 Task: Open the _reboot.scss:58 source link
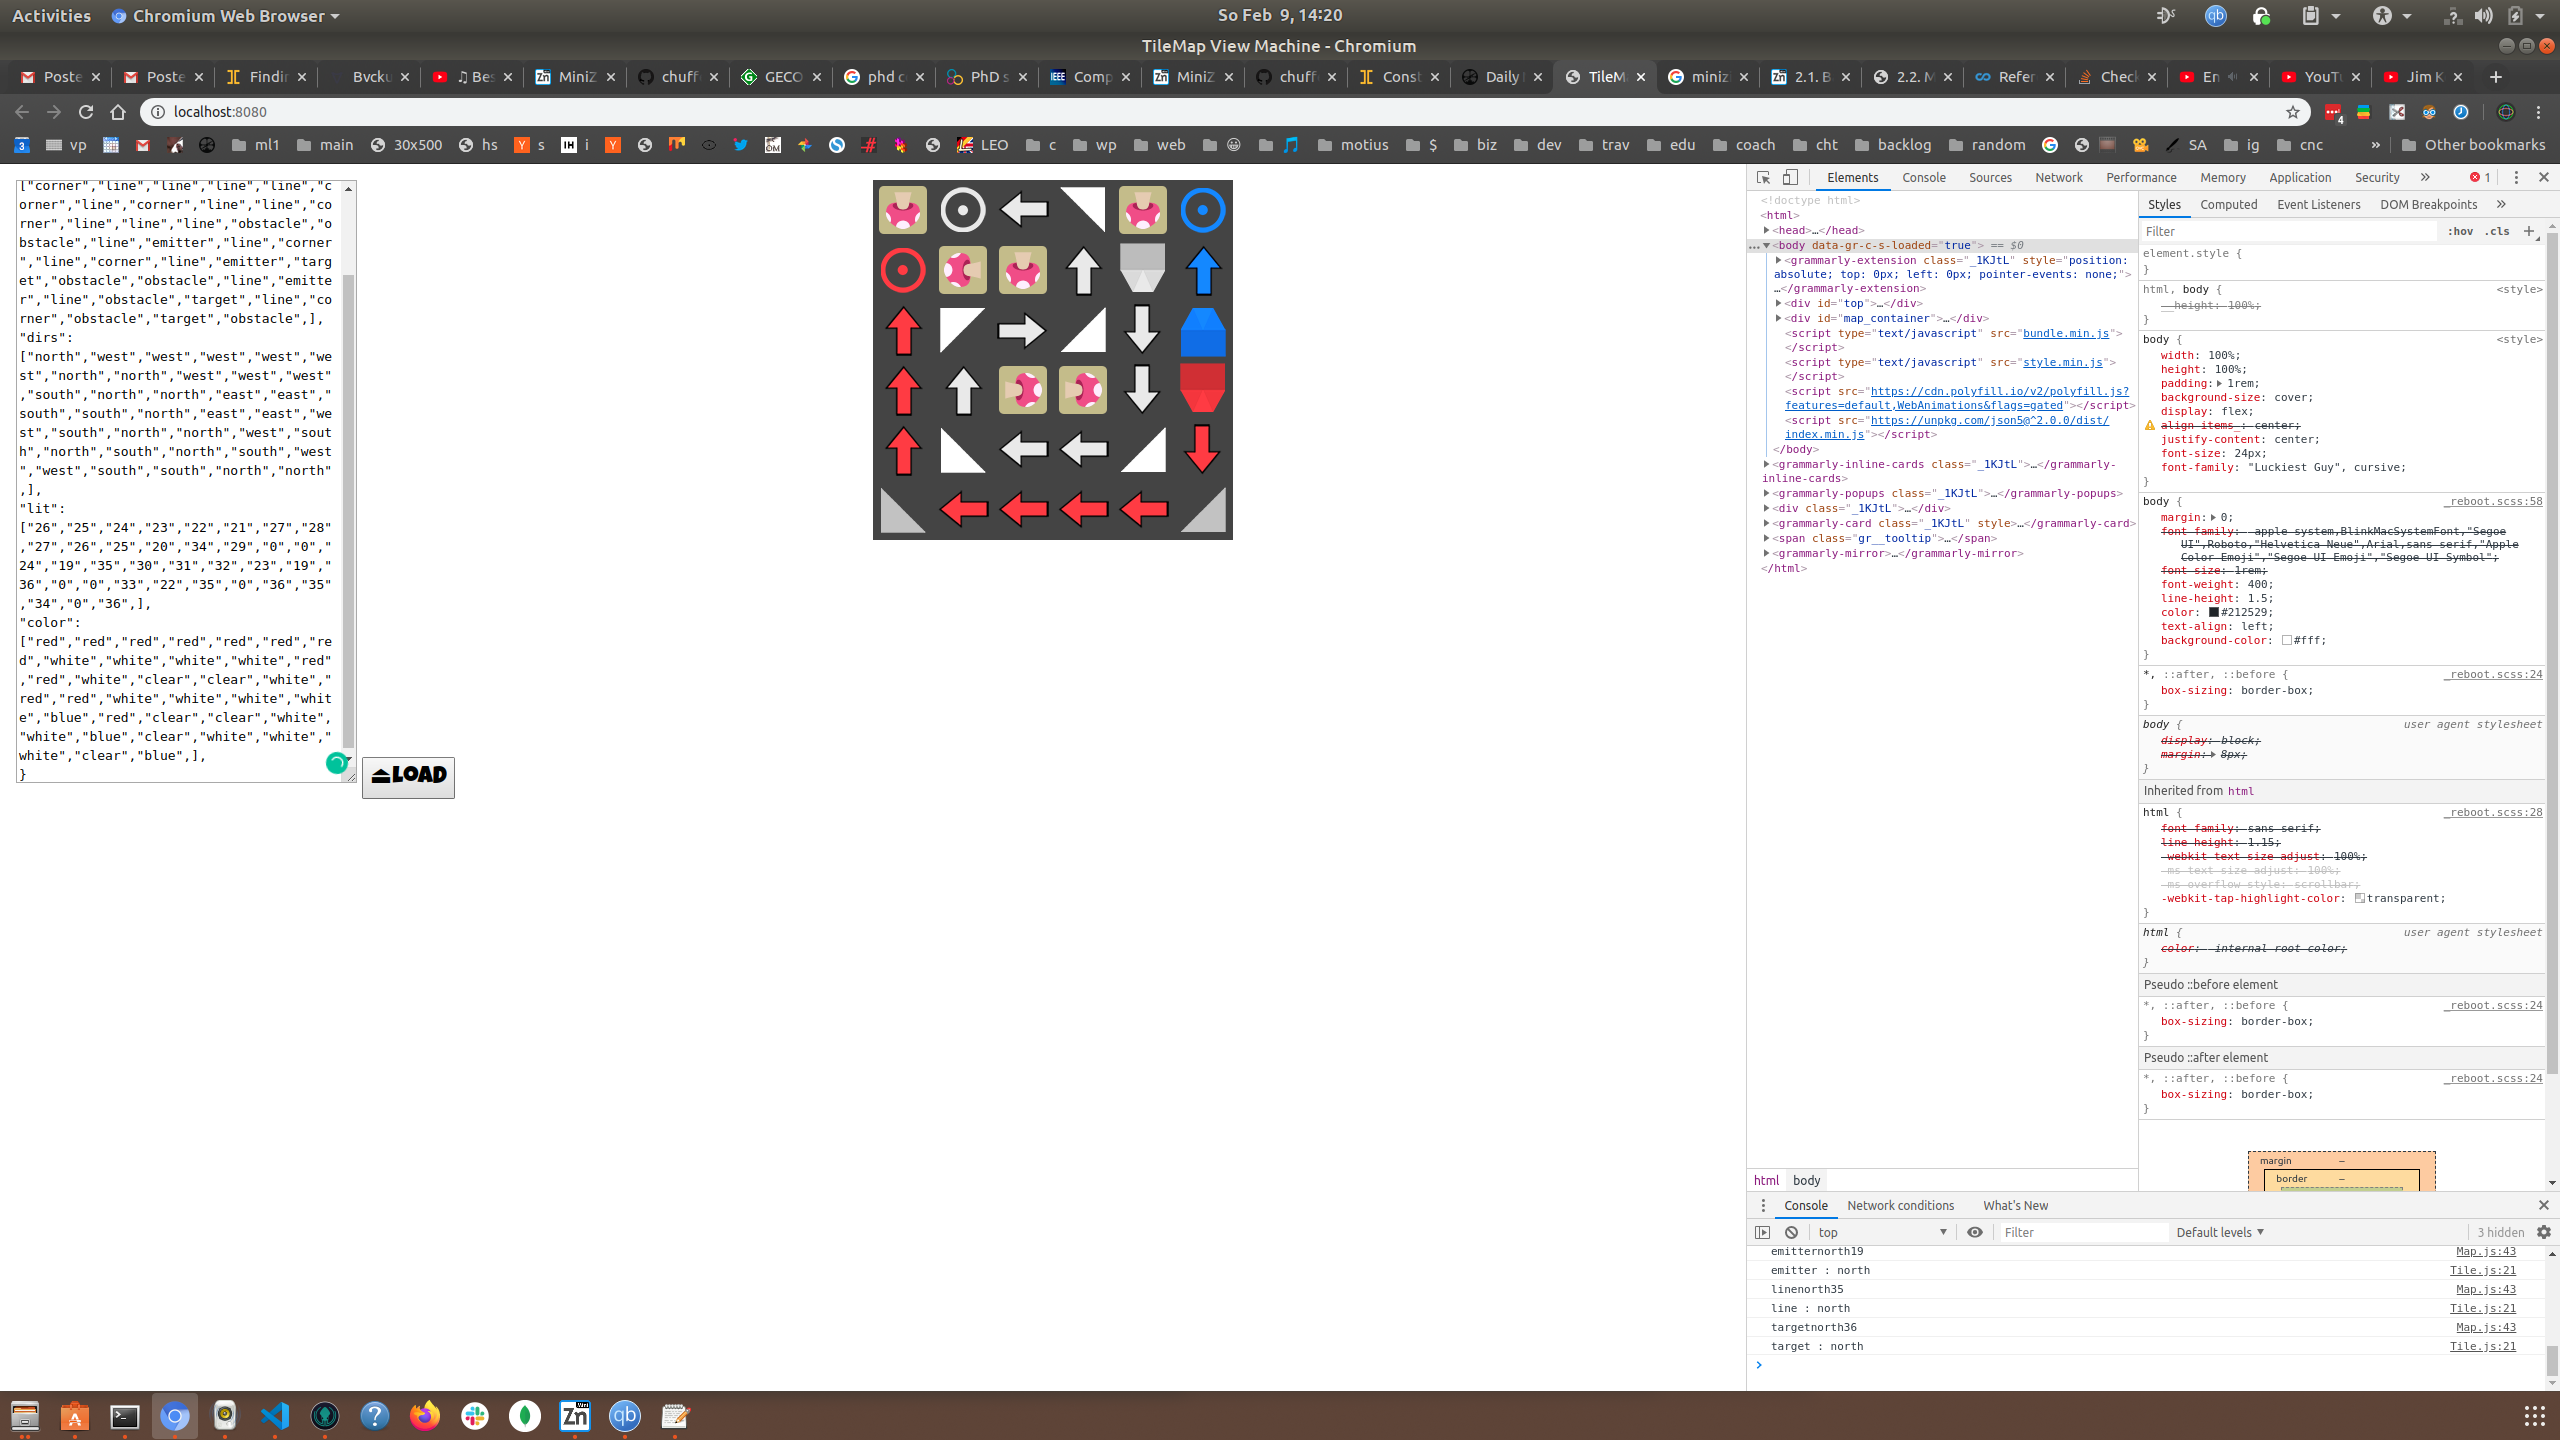pyautogui.click(x=2493, y=501)
